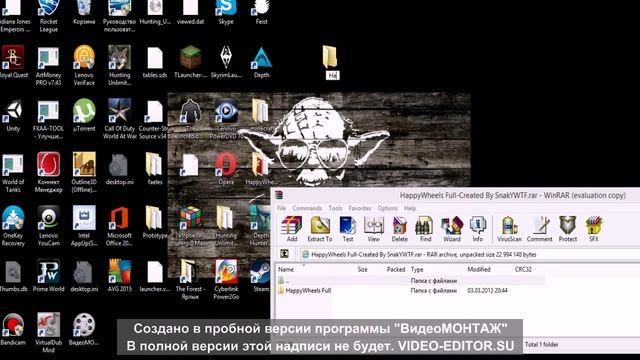Open the Commands menu in WinRAR
640x360 pixels.
307,208
